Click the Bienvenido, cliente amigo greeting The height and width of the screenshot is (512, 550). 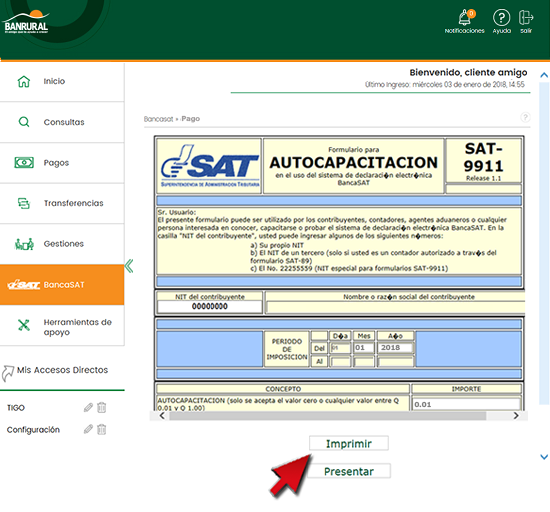click(x=468, y=73)
